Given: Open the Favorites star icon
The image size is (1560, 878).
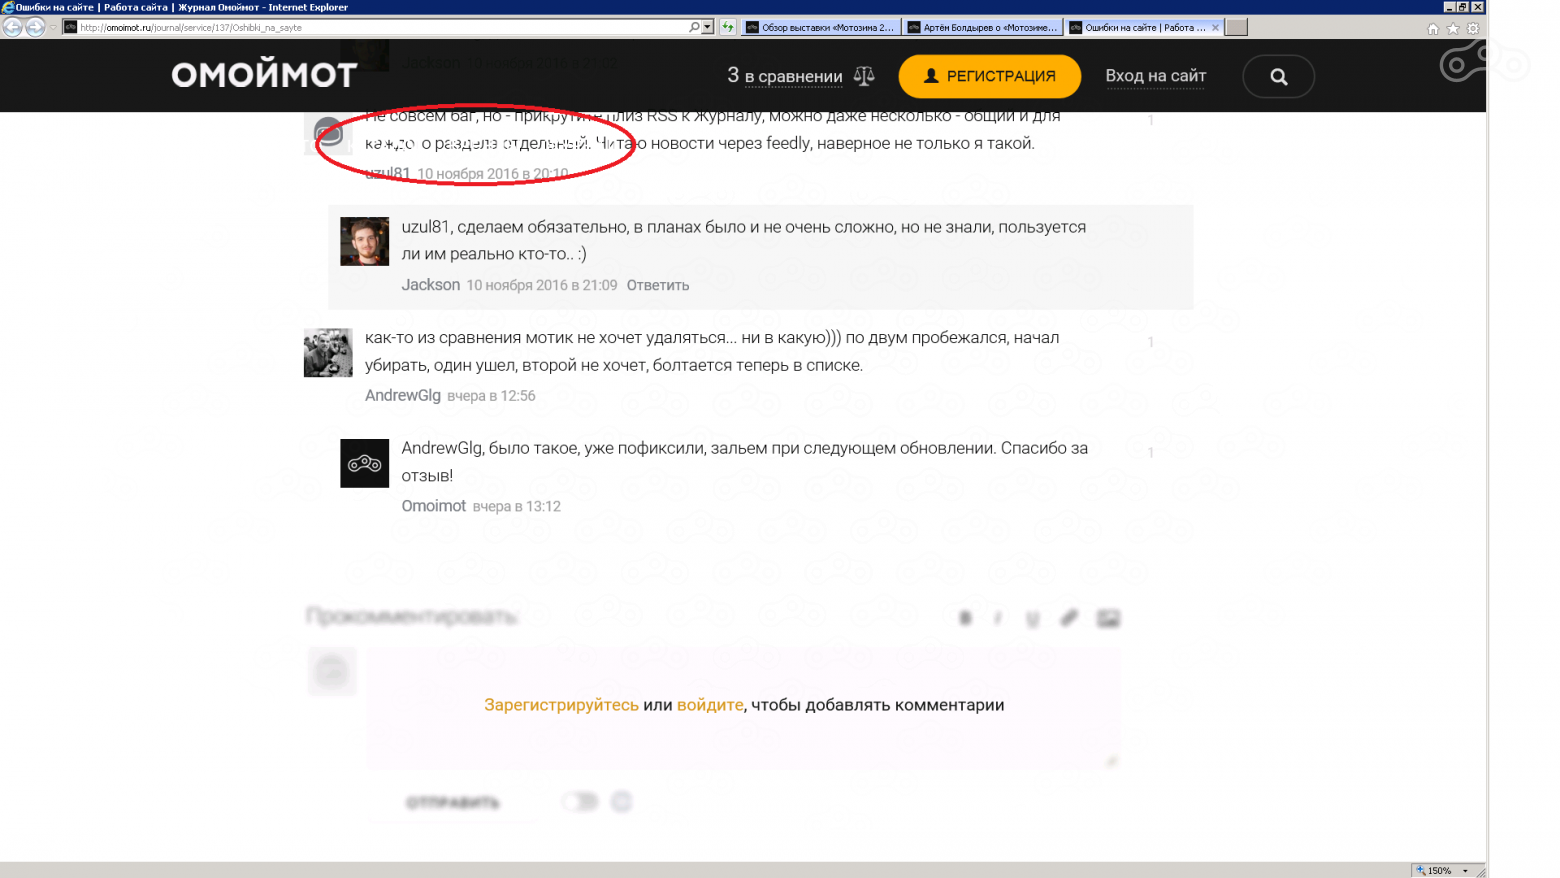Looking at the screenshot, I should 1453,28.
